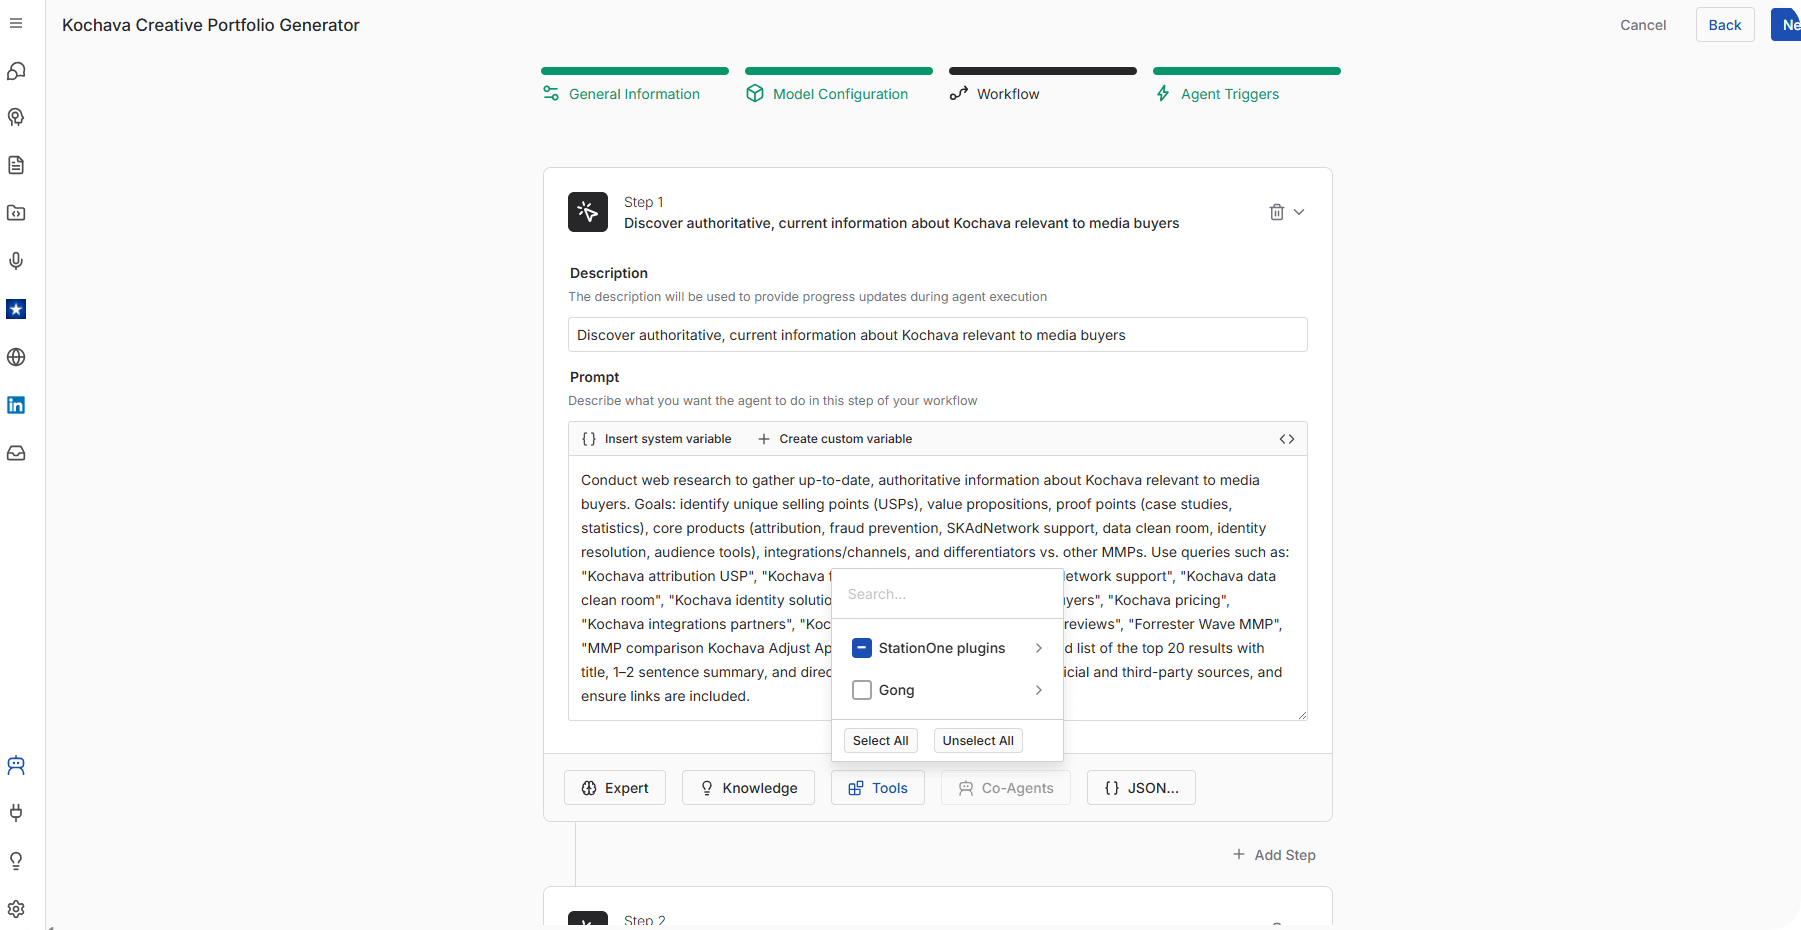
Task: Expand the Gong submenu arrow
Action: pos(1039,690)
